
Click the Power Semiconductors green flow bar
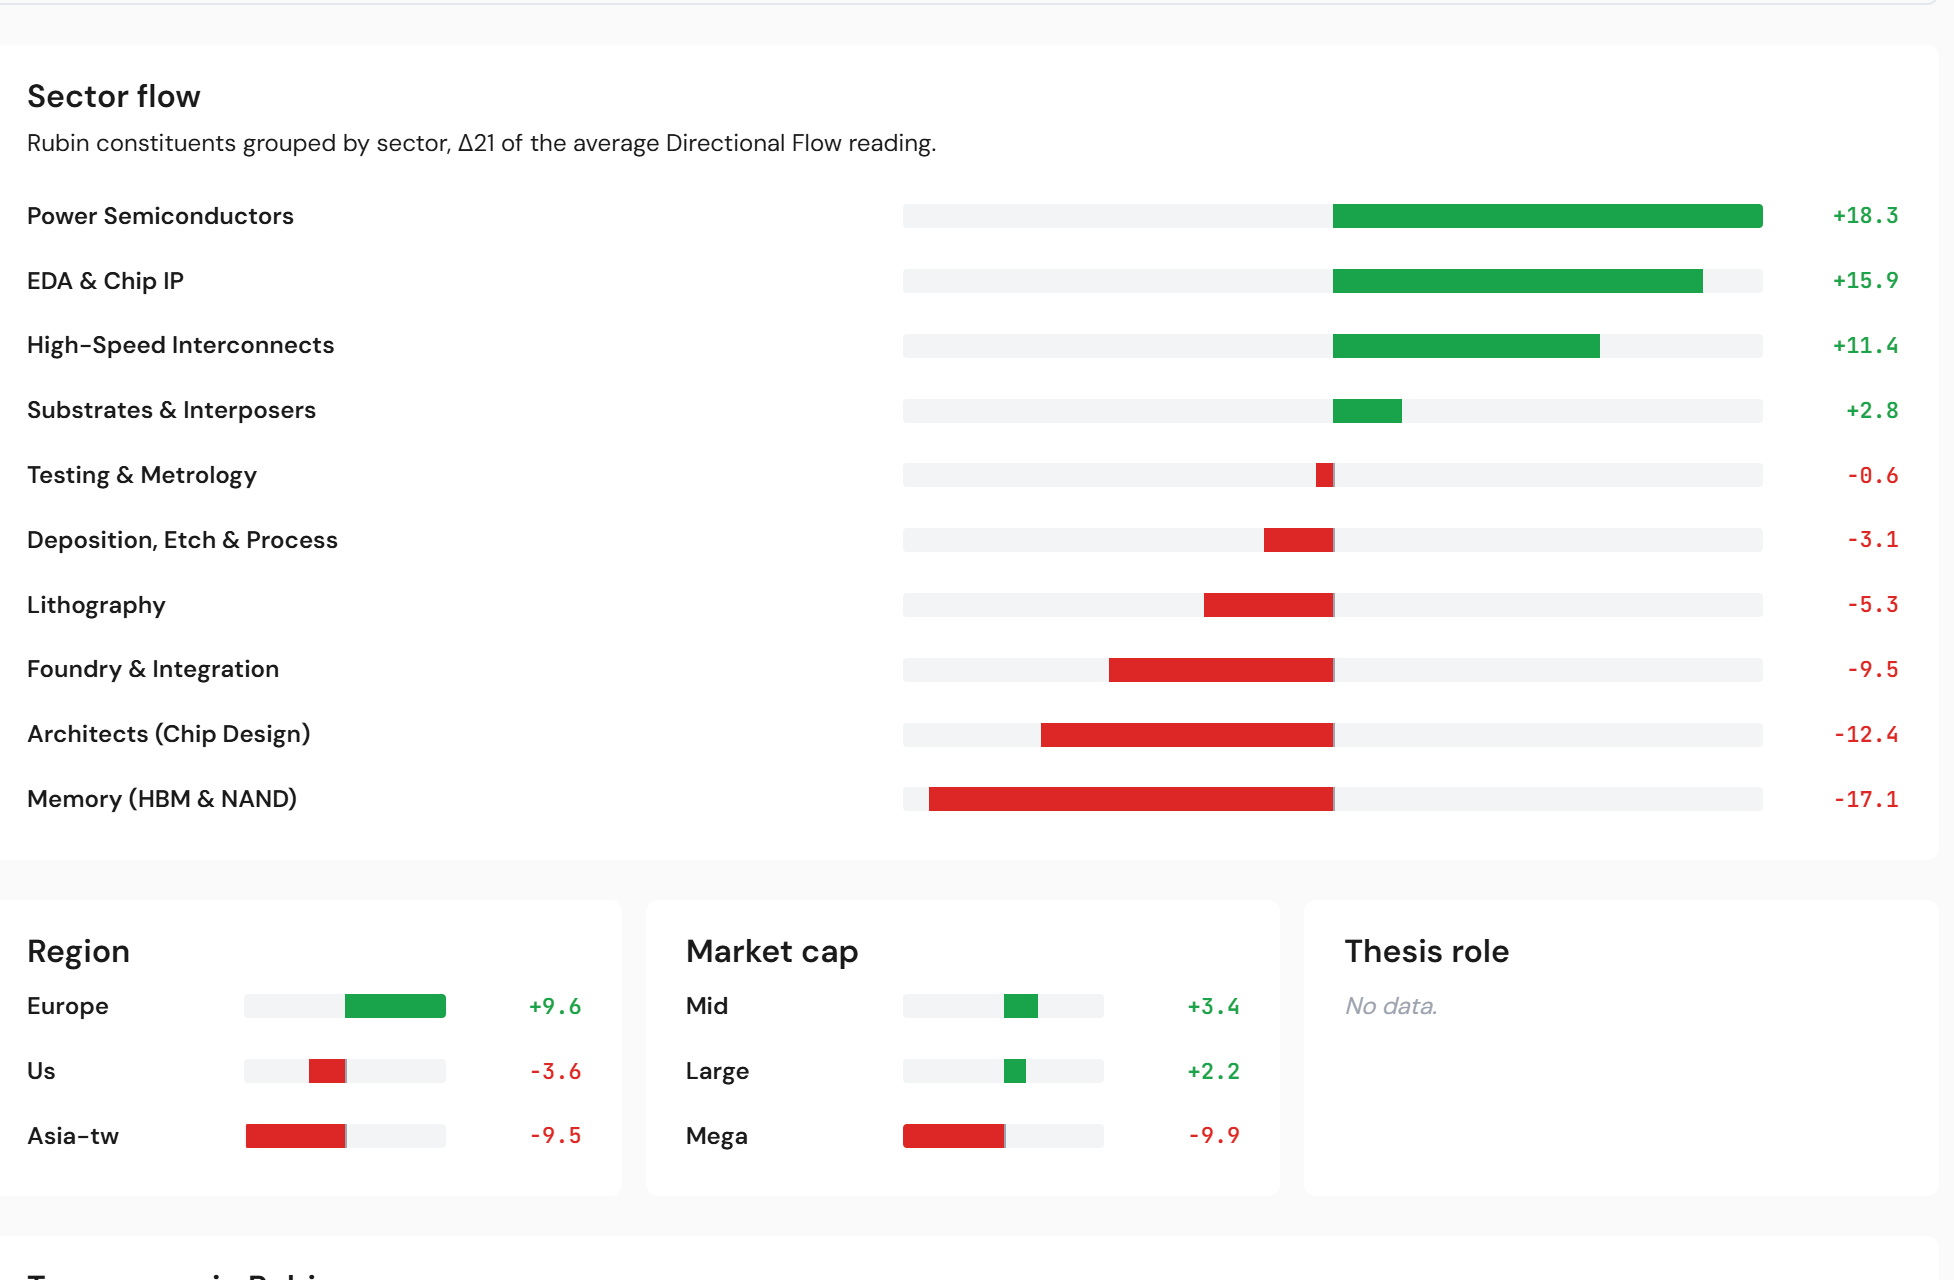(1546, 216)
